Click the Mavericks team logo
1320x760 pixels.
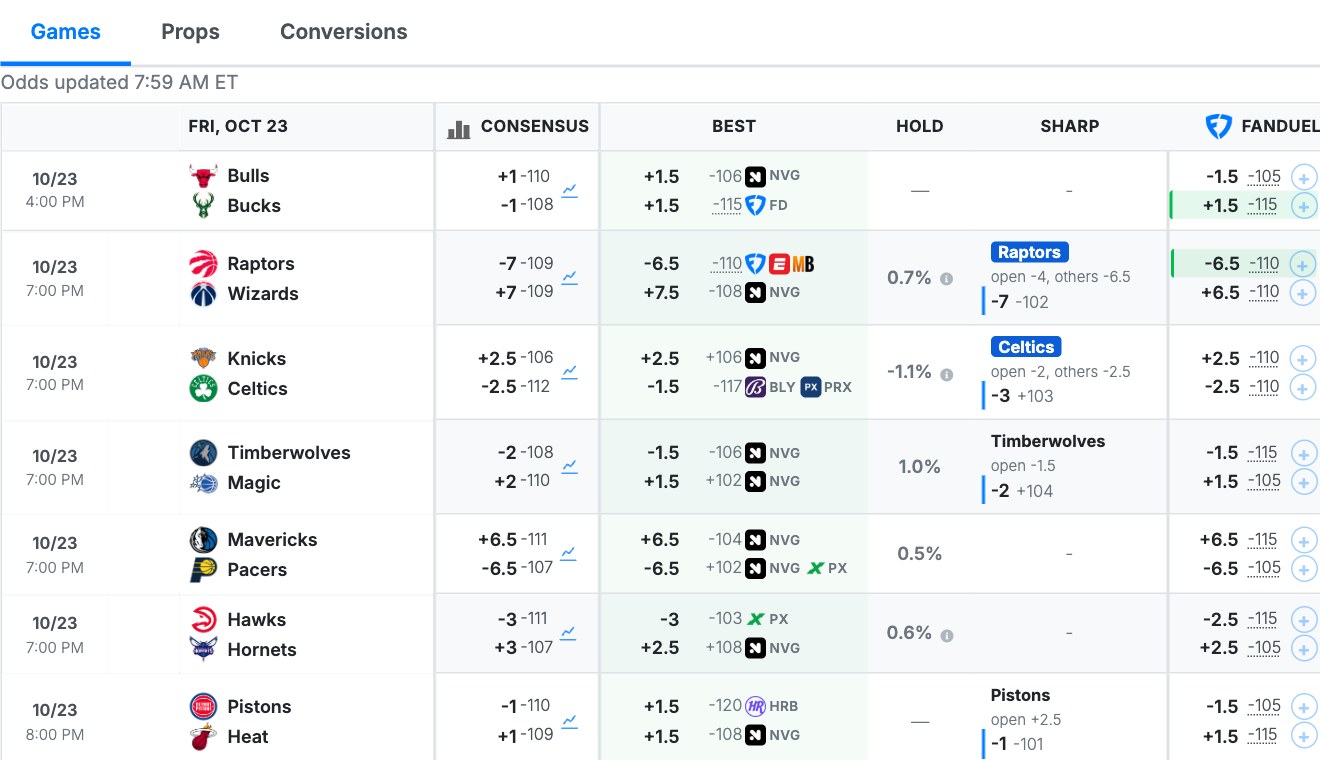tap(203, 540)
